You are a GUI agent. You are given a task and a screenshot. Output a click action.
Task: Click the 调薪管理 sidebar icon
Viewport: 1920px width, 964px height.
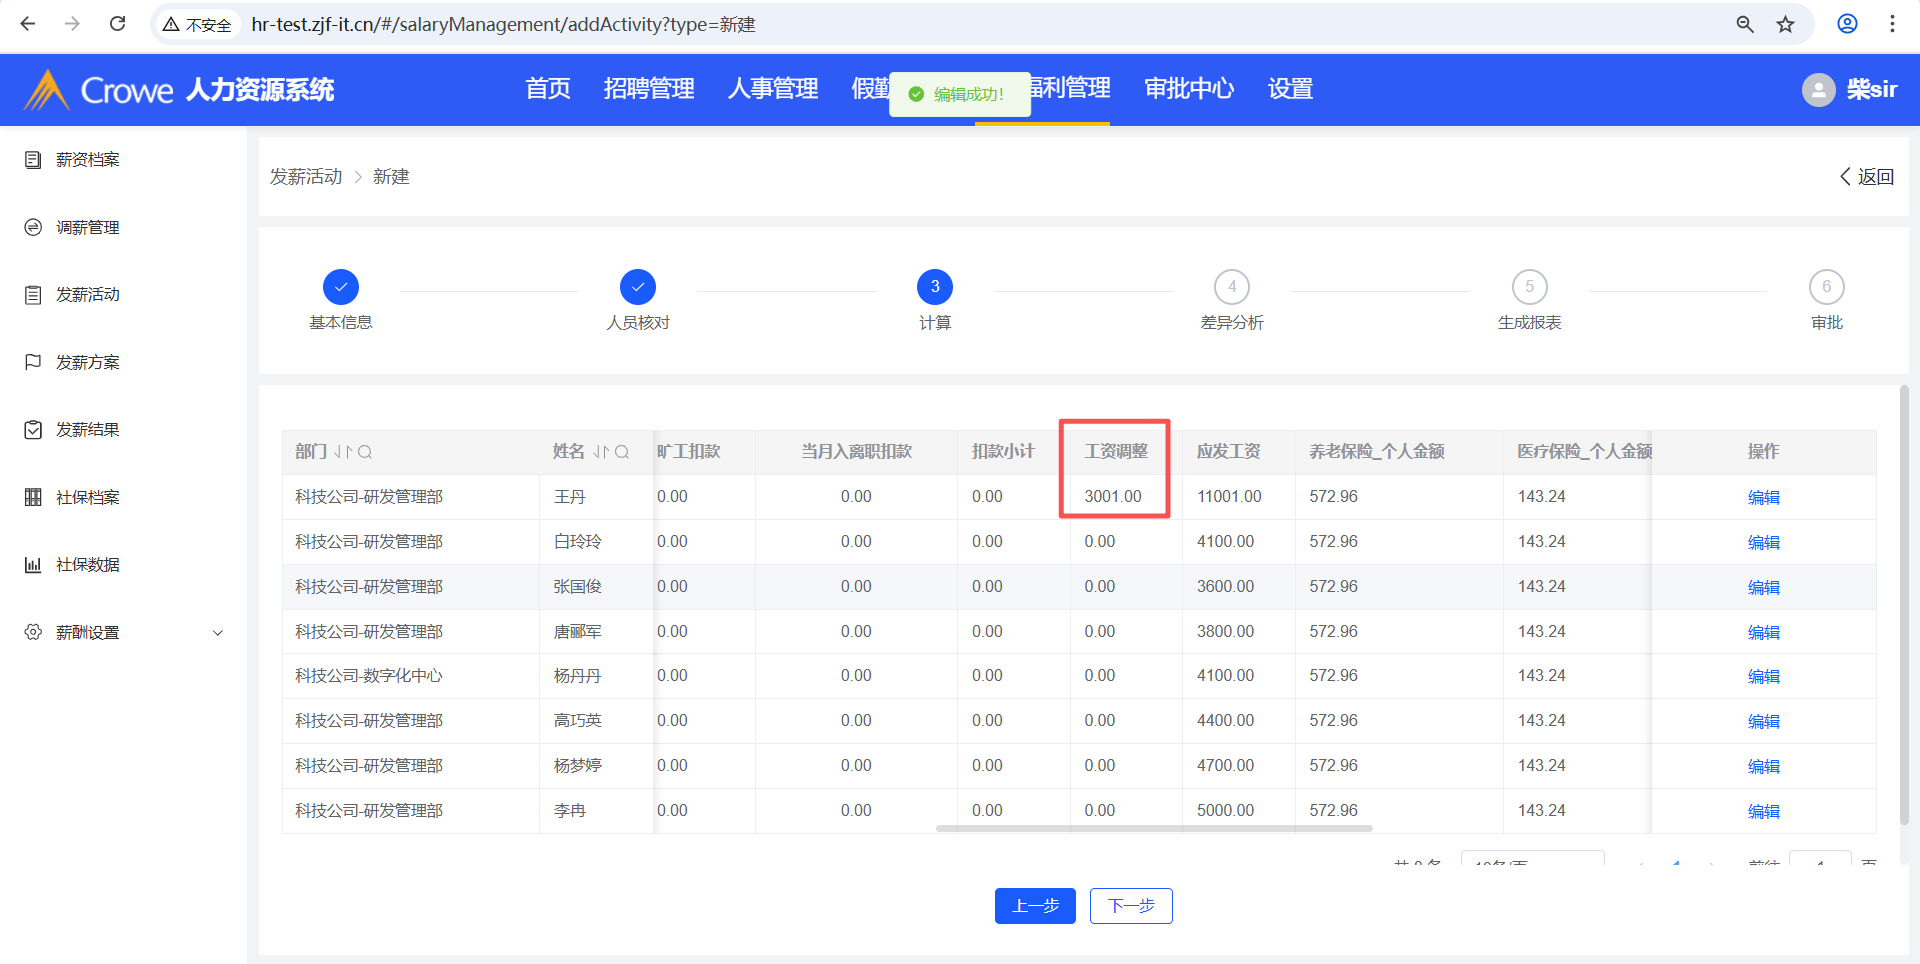click(33, 228)
